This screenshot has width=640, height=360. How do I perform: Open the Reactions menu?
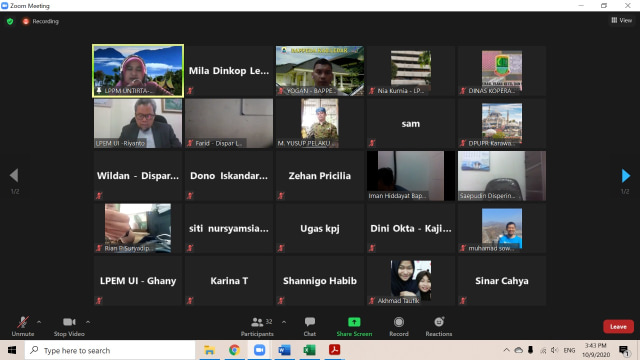[x=439, y=327]
